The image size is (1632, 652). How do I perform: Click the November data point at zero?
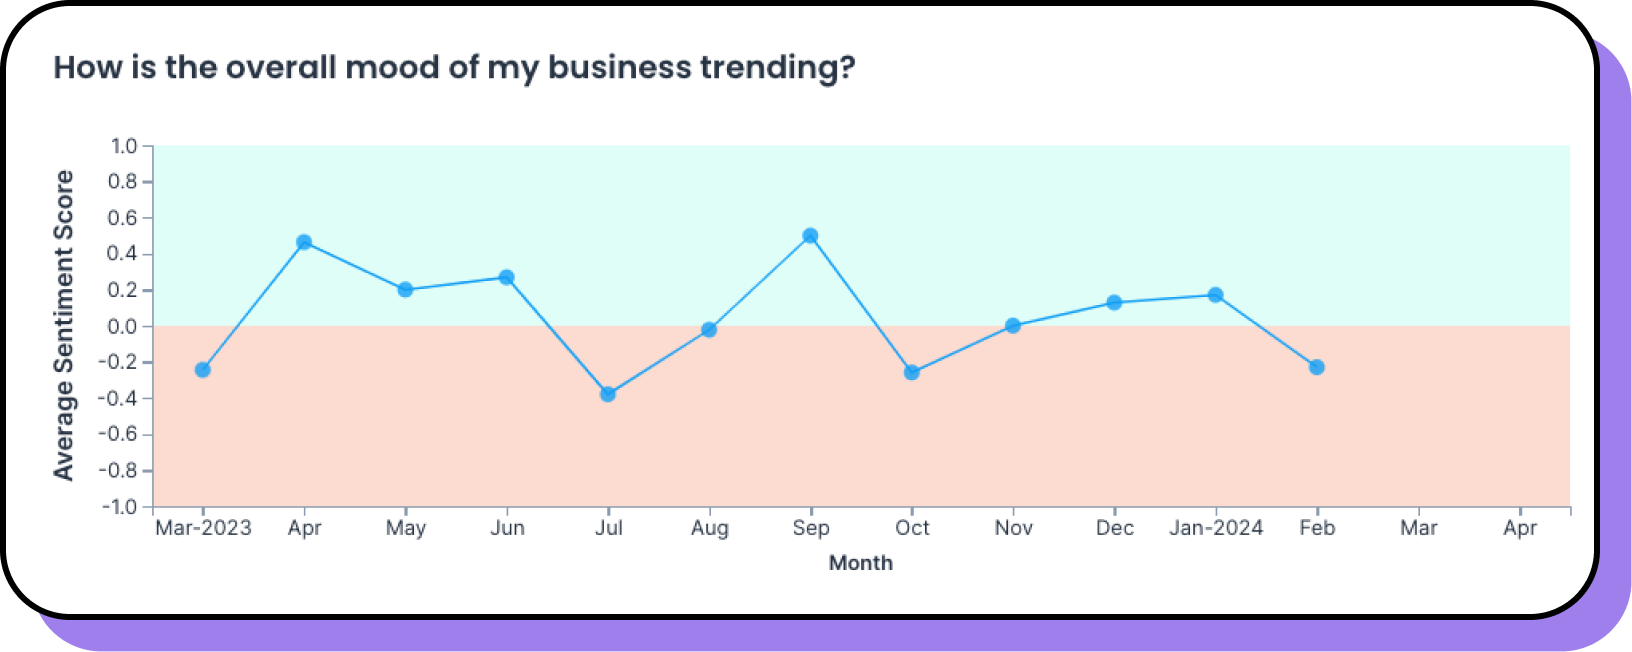pyautogui.click(x=1013, y=325)
